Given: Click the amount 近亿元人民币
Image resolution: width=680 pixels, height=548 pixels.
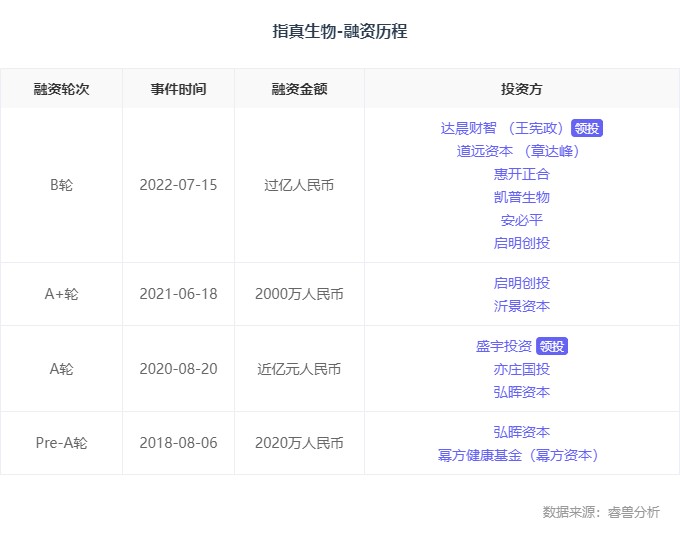Looking at the screenshot, I should (x=299, y=369).
